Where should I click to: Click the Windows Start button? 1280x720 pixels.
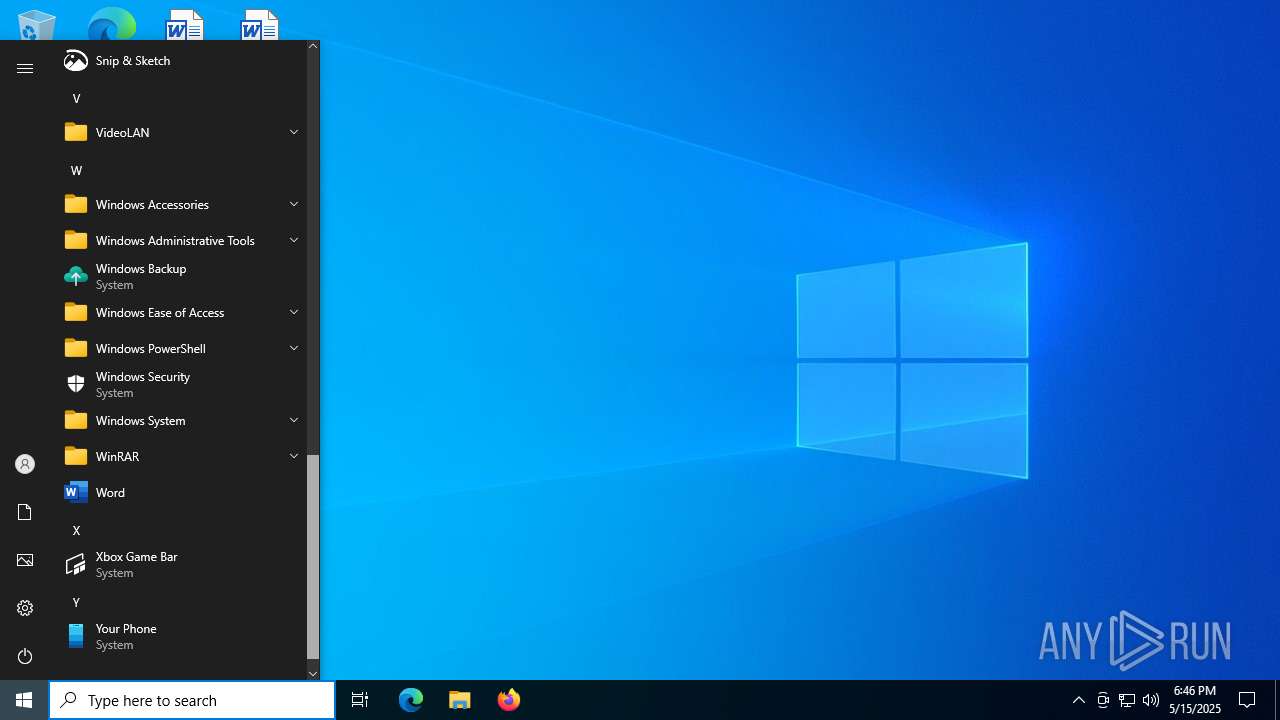pos(24,700)
